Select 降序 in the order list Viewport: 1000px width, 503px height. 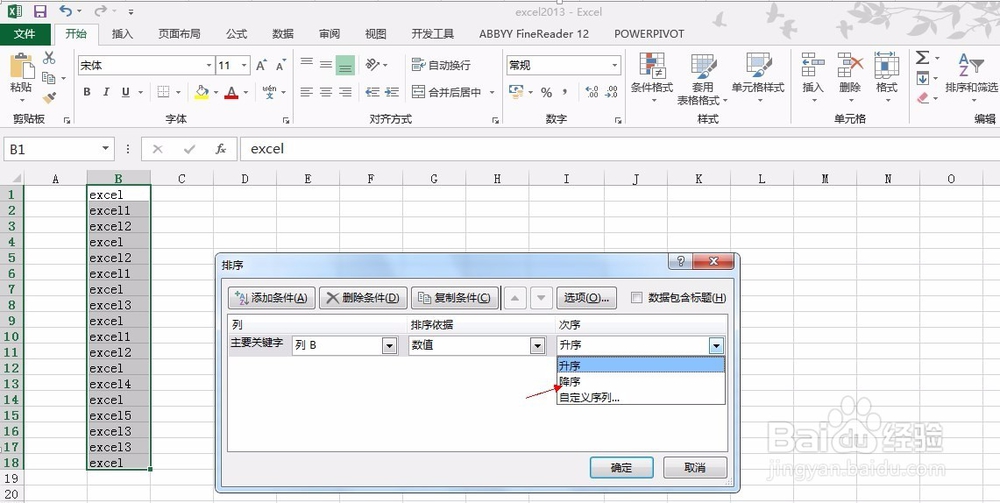641,381
